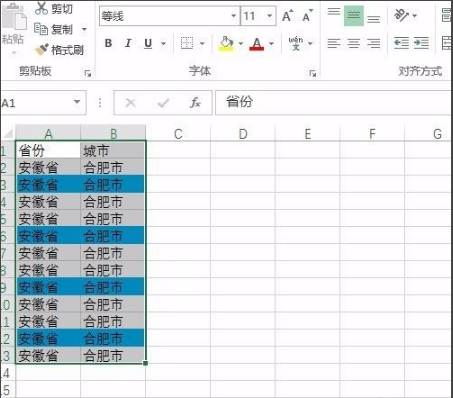Apply yellow fill color with the bucket icon
The width and height of the screenshot is (453, 398).
(x=226, y=43)
